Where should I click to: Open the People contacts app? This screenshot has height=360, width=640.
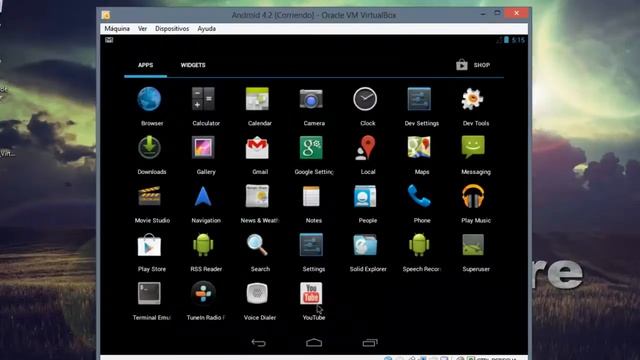[365, 196]
